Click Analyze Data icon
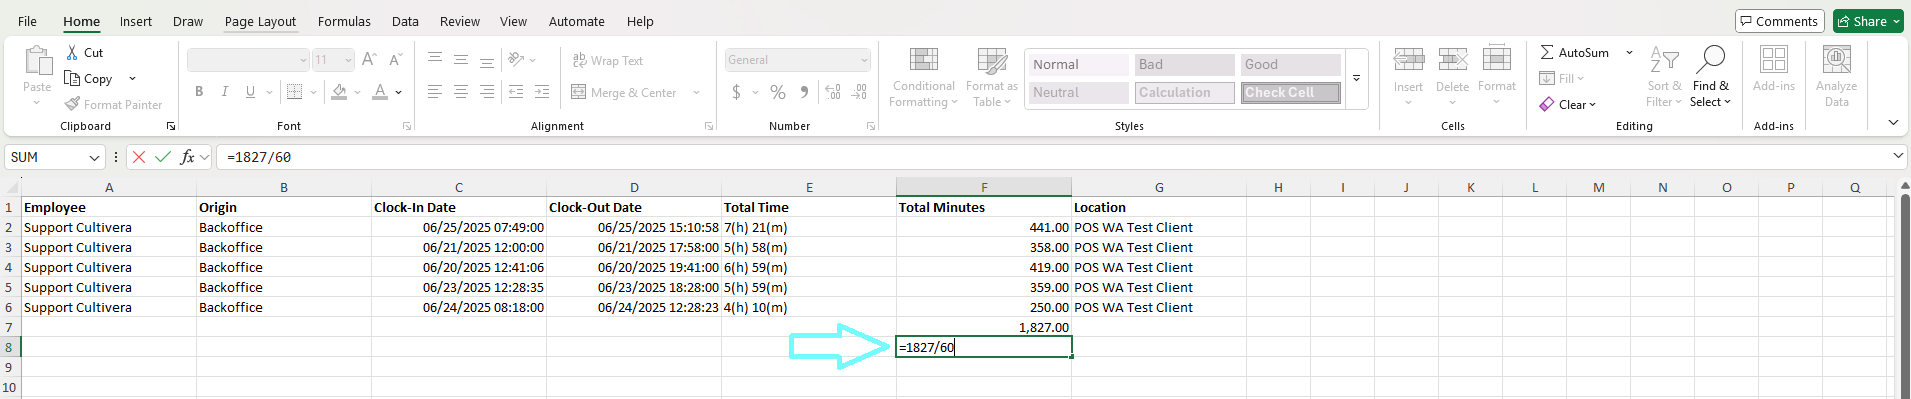The height and width of the screenshot is (399, 1911). (x=1837, y=60)
